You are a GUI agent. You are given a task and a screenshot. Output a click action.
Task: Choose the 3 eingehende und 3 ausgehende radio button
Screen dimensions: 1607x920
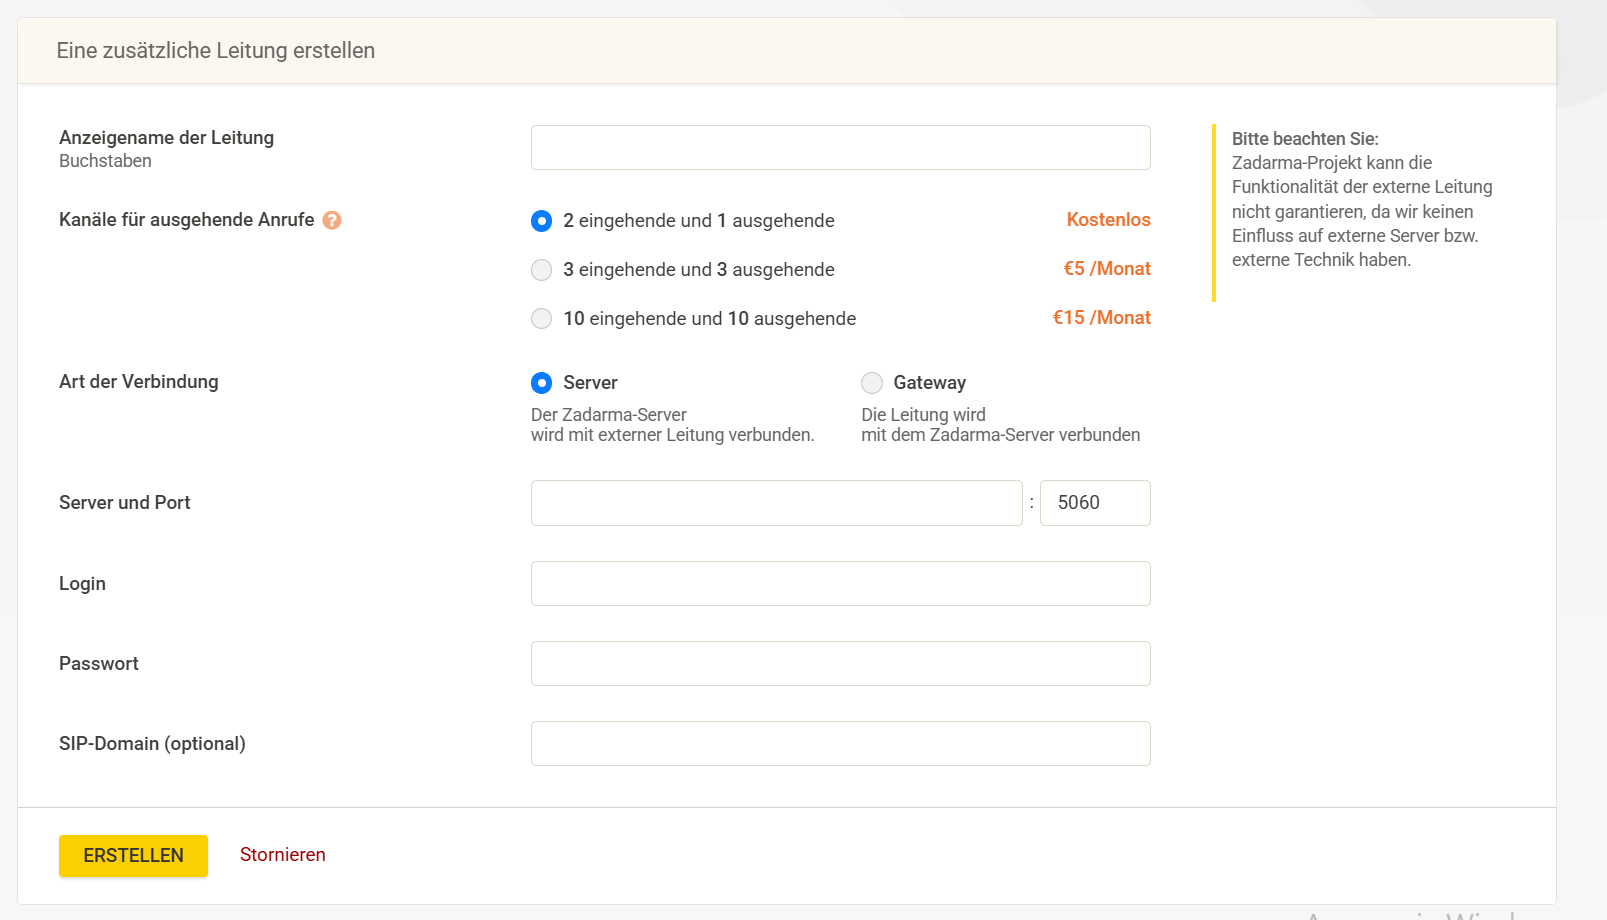tap(541, 270)
